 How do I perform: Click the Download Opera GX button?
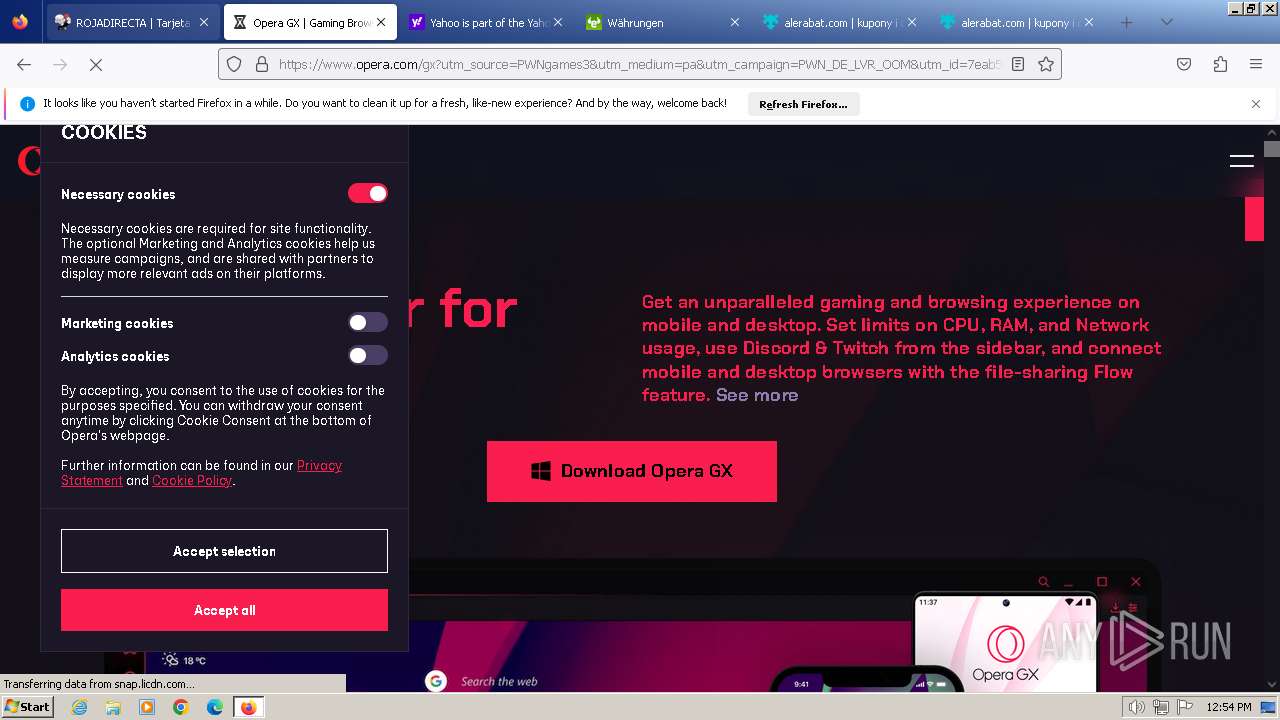[632, 471]
